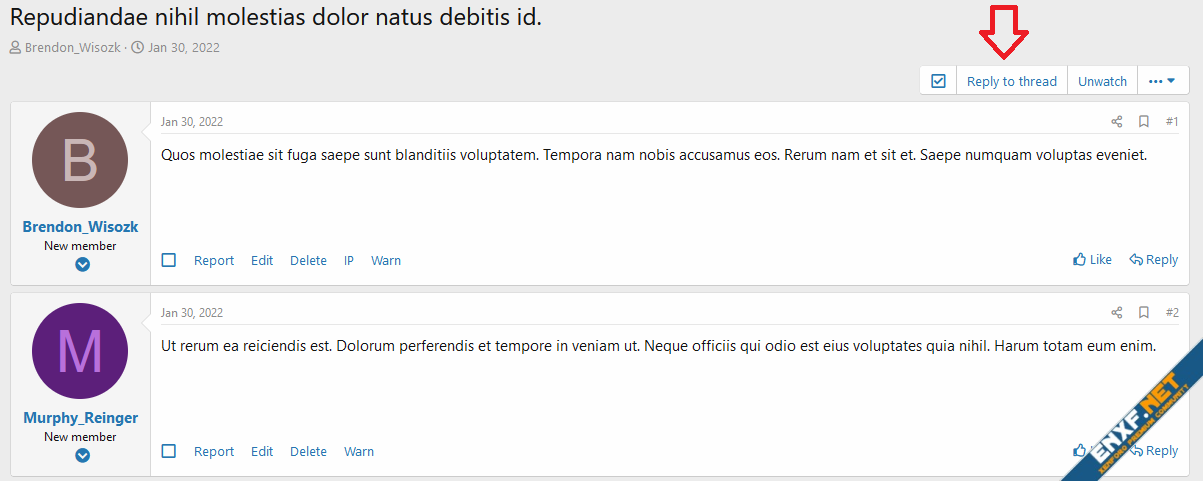This screenshot has height=481, width=1203.
Task: Open the more options dropdown beside Unwatch
Action: [1162, 81]
